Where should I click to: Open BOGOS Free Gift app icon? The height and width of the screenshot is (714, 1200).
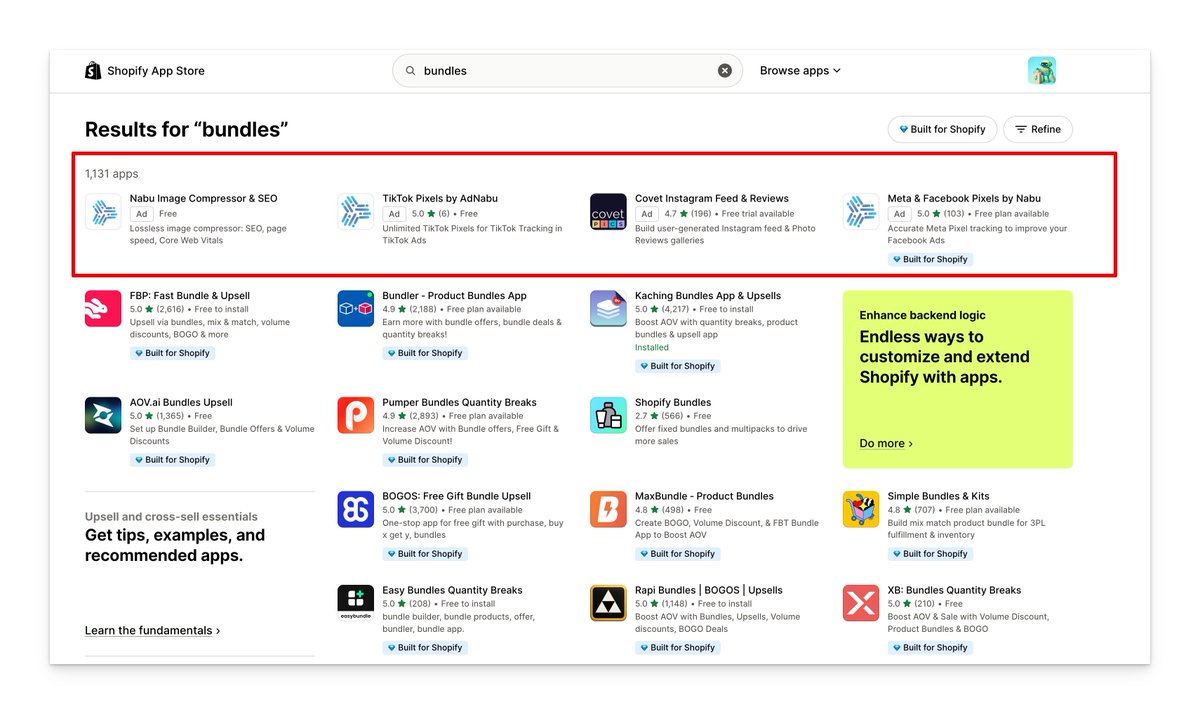(x=356, y=510)
